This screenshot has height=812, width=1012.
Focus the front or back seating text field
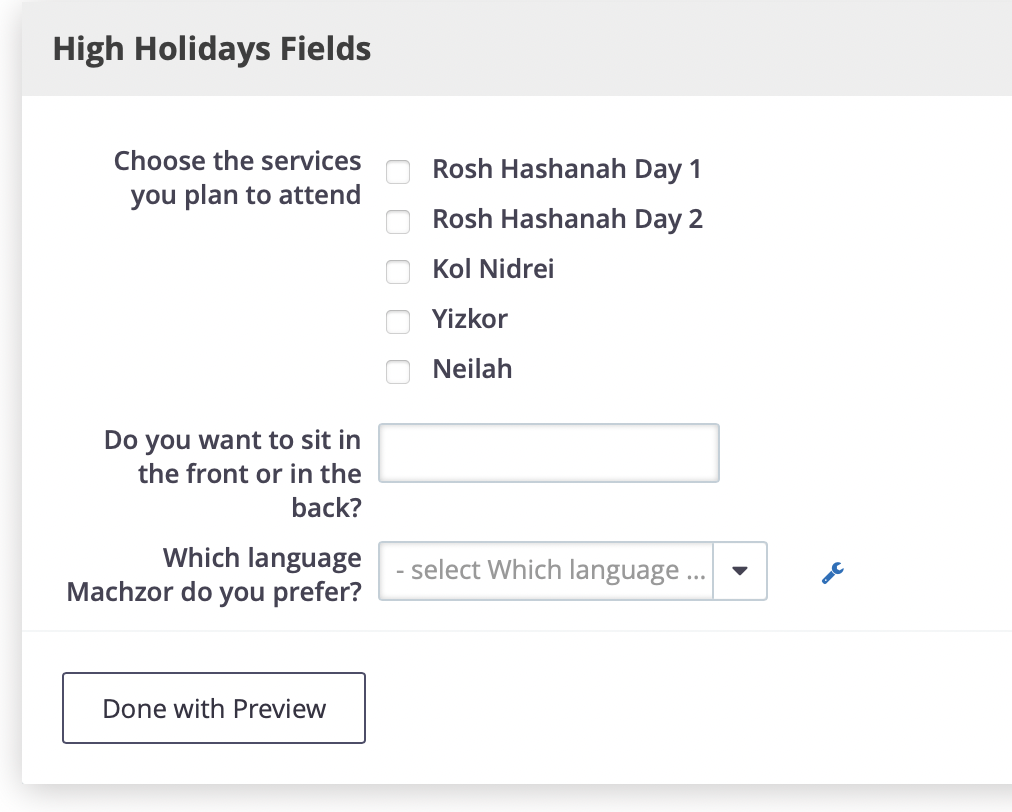coord(549,453)
